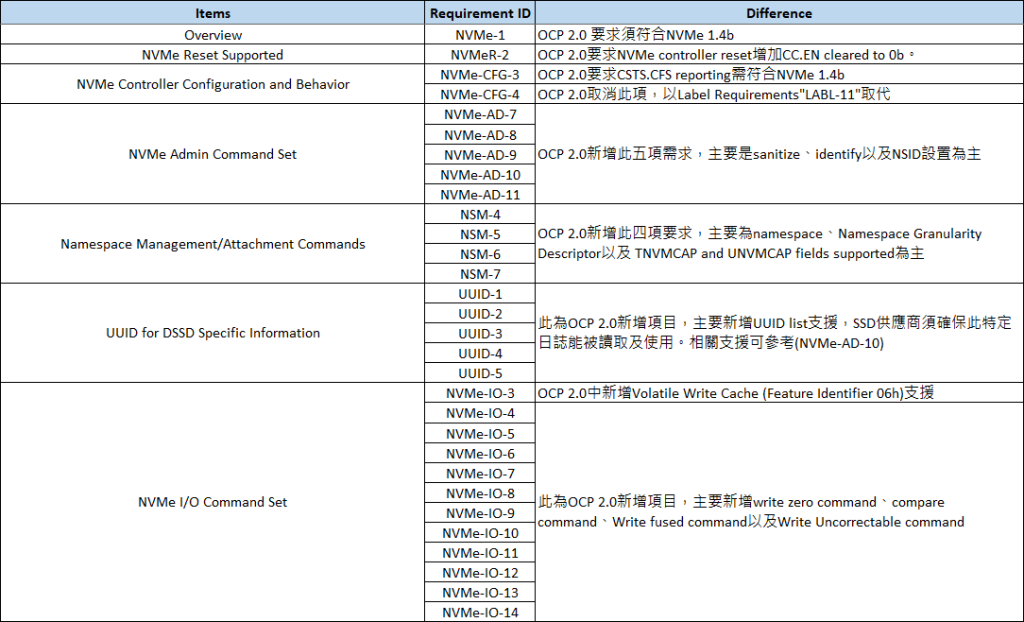1024x622 pixels.
Task: Click the NVMe Admin Command Set cell
Action: click(212, 154)
